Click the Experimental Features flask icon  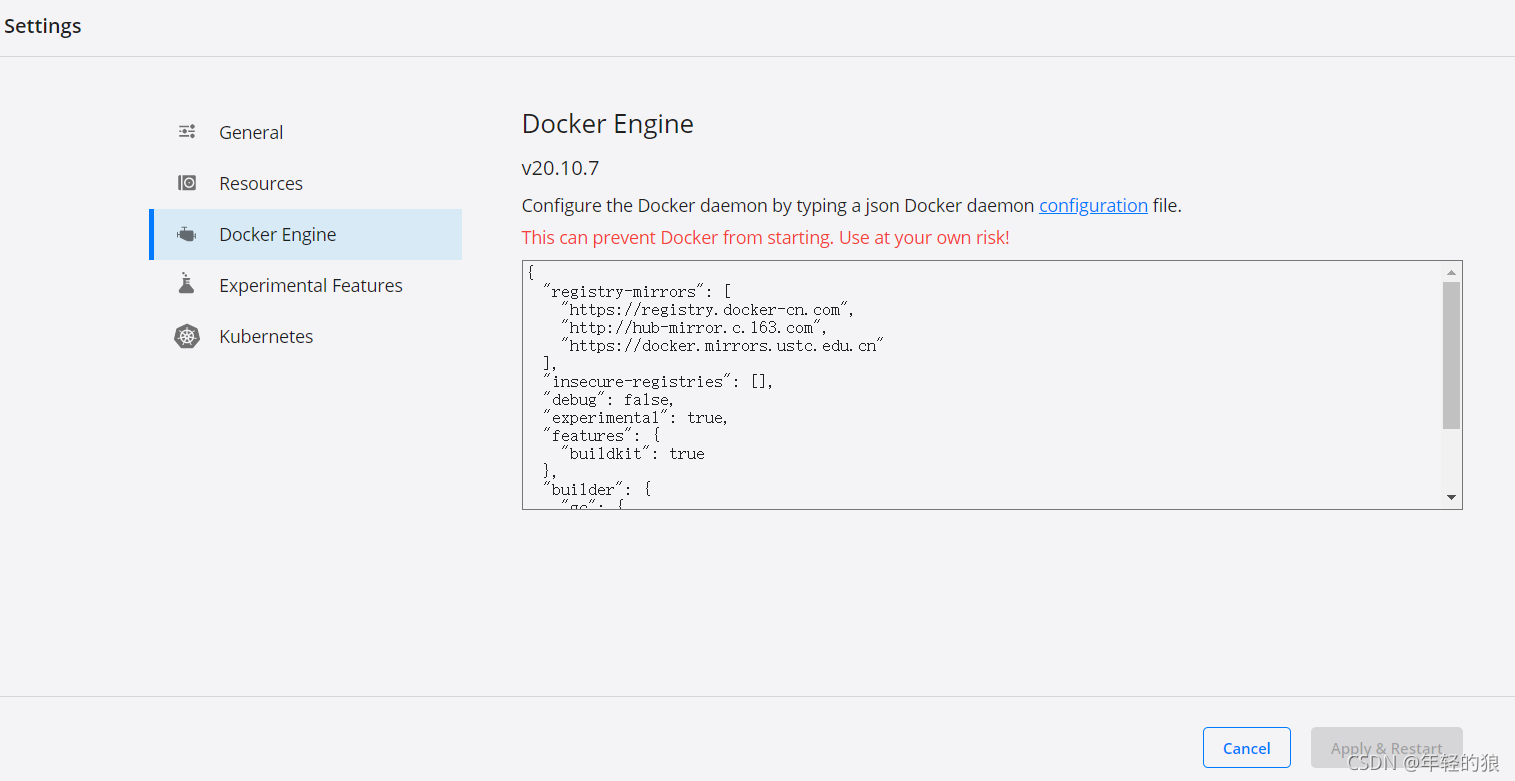pos(187,285)
